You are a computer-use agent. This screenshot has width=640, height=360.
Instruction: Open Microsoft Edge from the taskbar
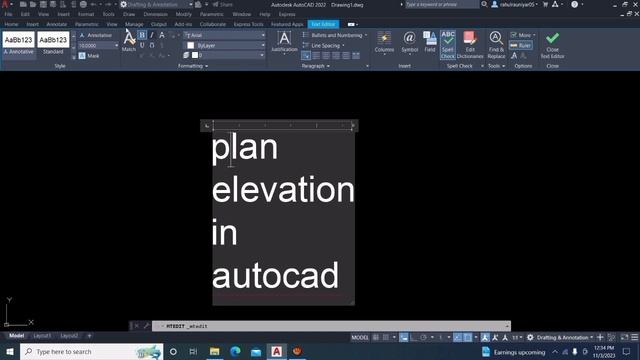tap(235, 351)
